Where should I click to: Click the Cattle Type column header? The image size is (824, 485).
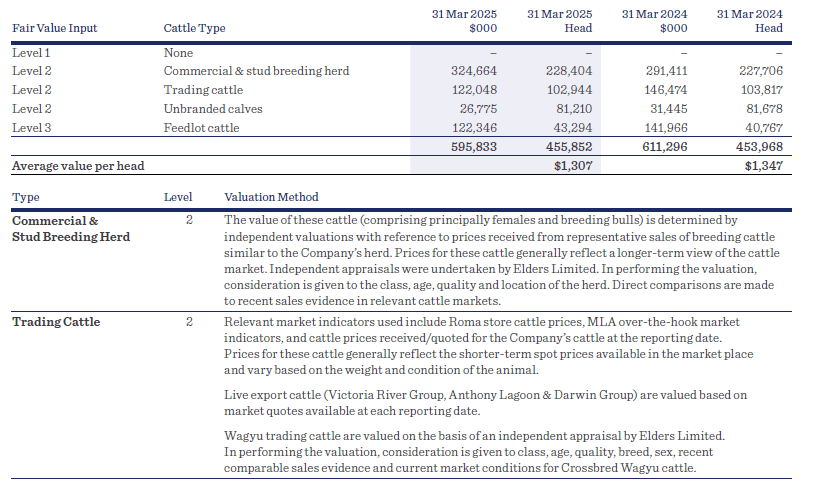click(x=194, y=28)
